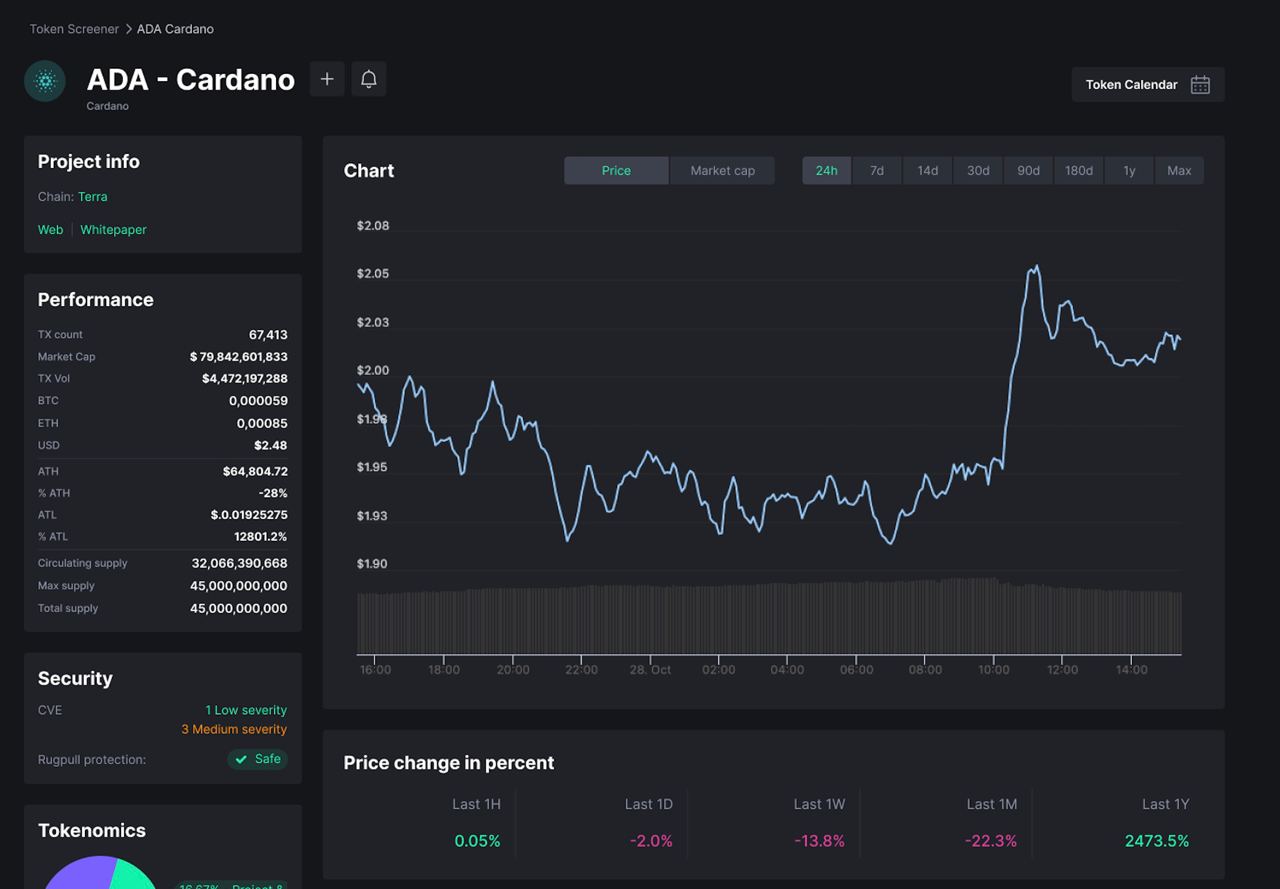Click the ETH value 0,00085
Viewport: 1280px width, 889px height.
pyautogui.click(x=261, y=424)
